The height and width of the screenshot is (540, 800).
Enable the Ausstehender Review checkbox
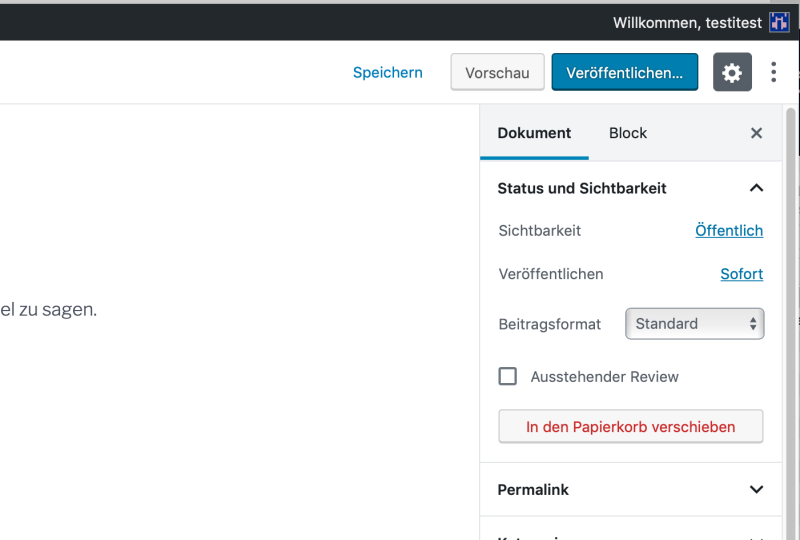[x=508, y=377]
